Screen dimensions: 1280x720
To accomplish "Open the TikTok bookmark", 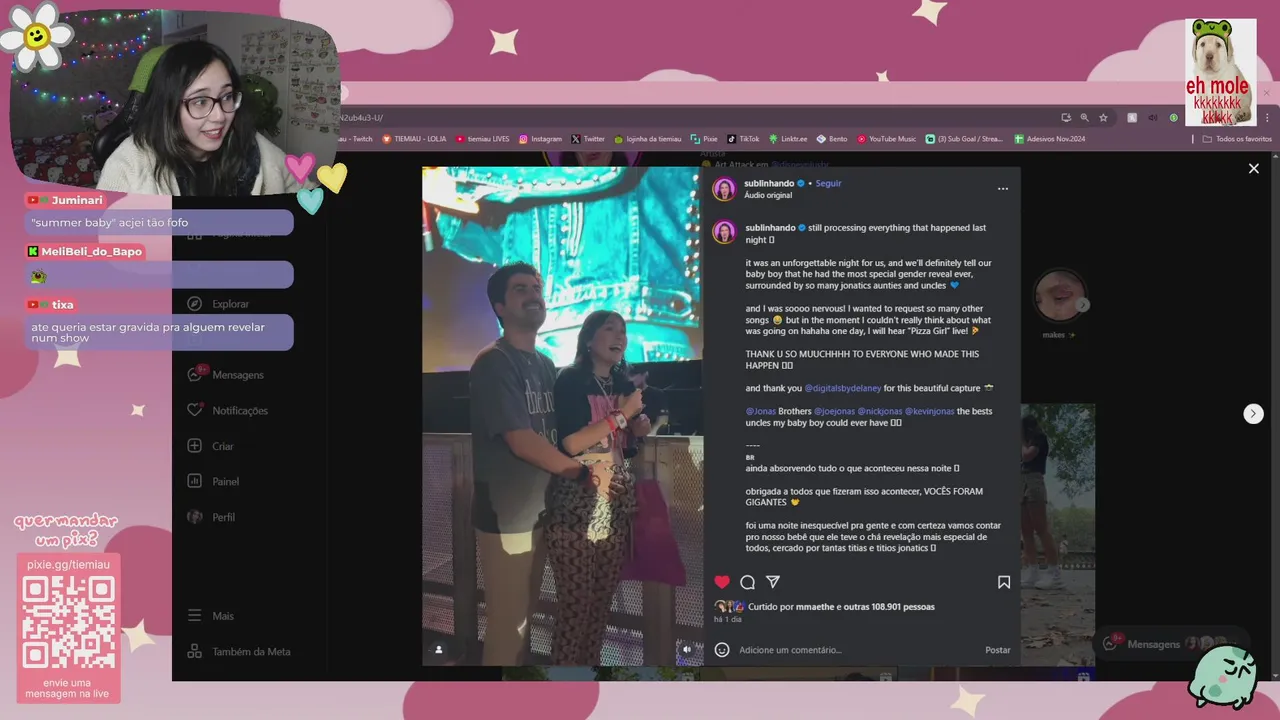I will (743, 139).
